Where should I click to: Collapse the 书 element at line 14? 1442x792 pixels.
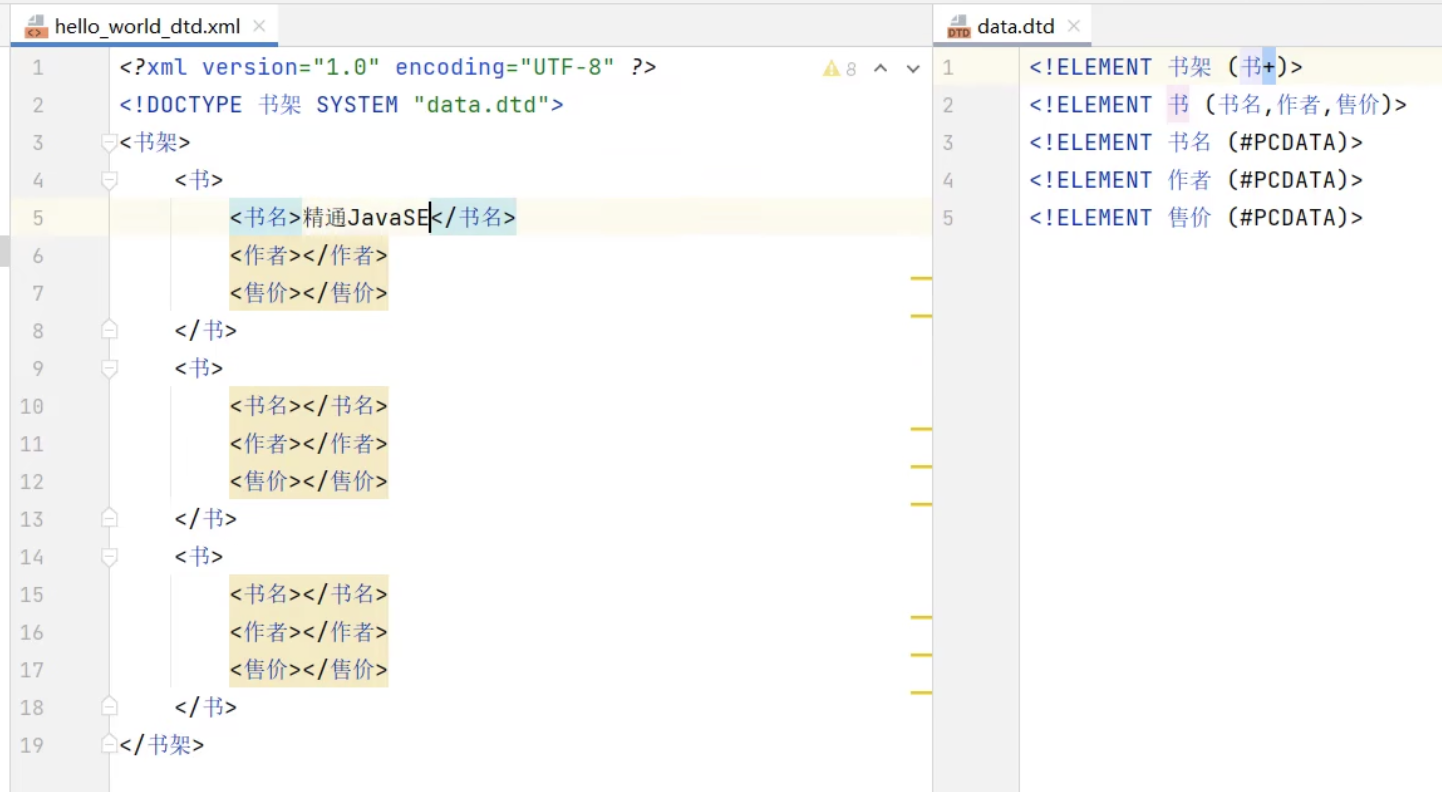110,556
